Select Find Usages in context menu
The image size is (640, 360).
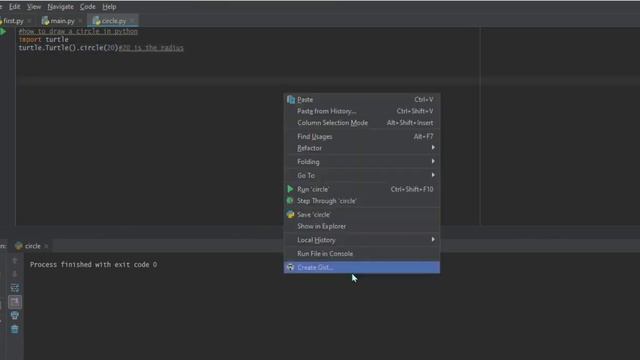(x=362, y=136)
